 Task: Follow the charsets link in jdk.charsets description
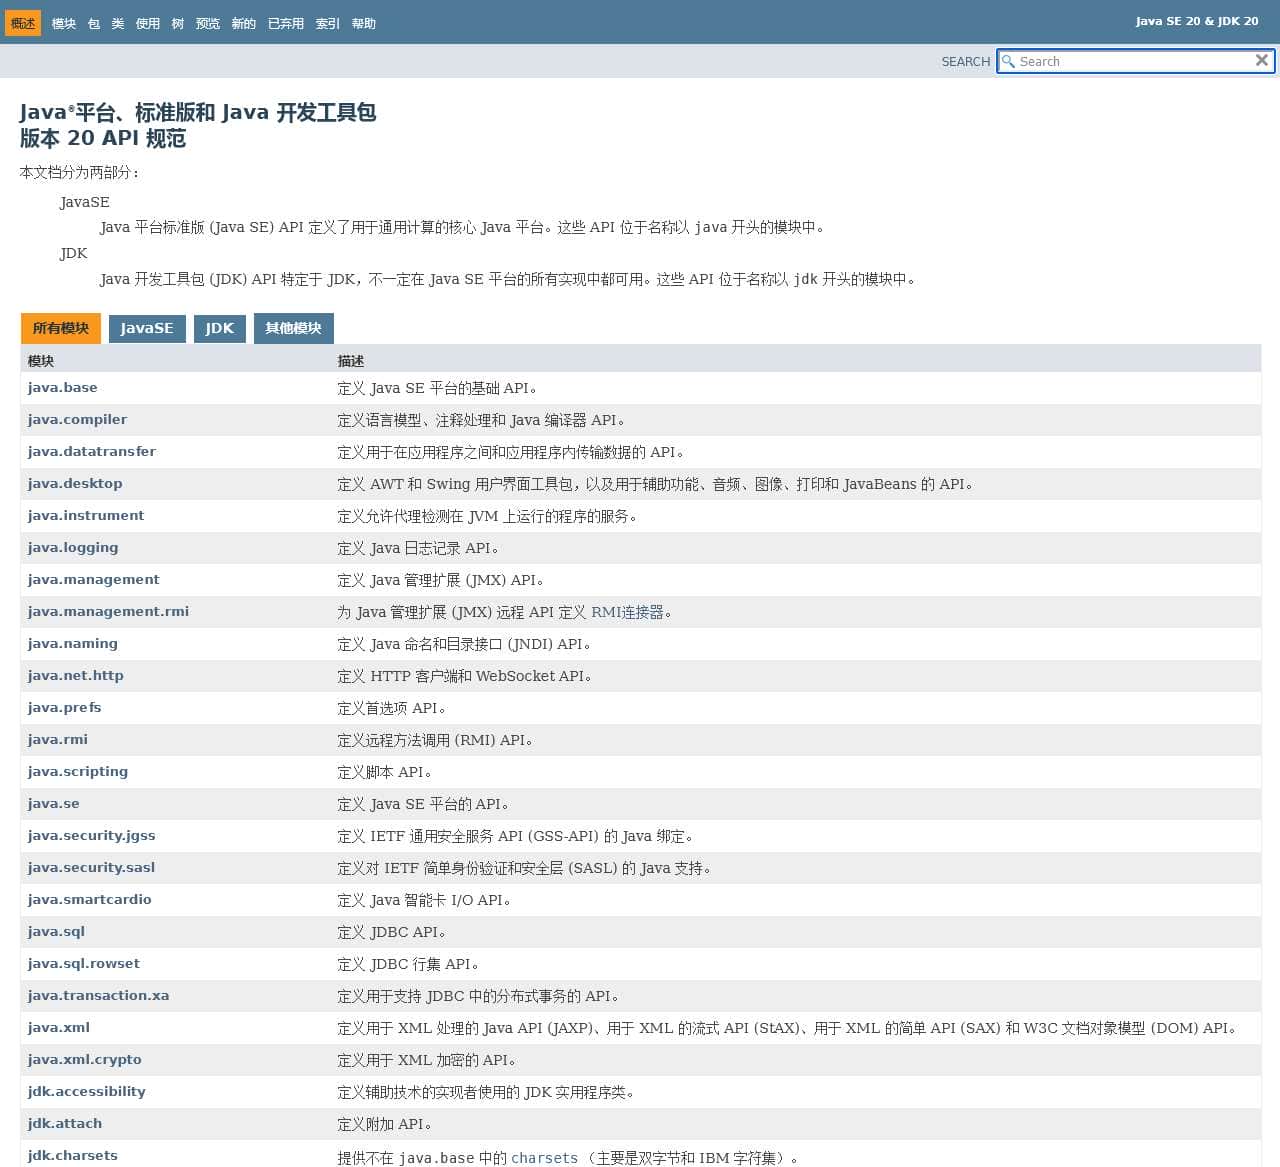point(545,1157)
